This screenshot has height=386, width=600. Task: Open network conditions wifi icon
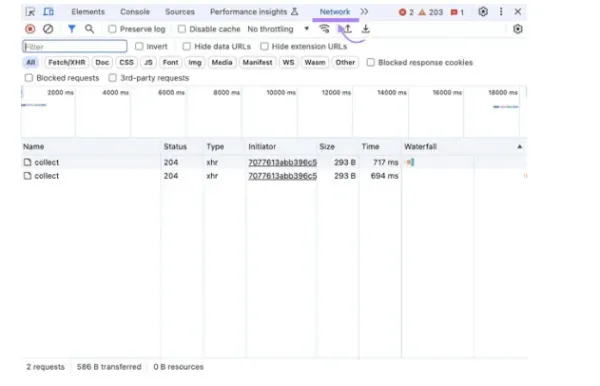pyautogui.click(x=324, y=29)
